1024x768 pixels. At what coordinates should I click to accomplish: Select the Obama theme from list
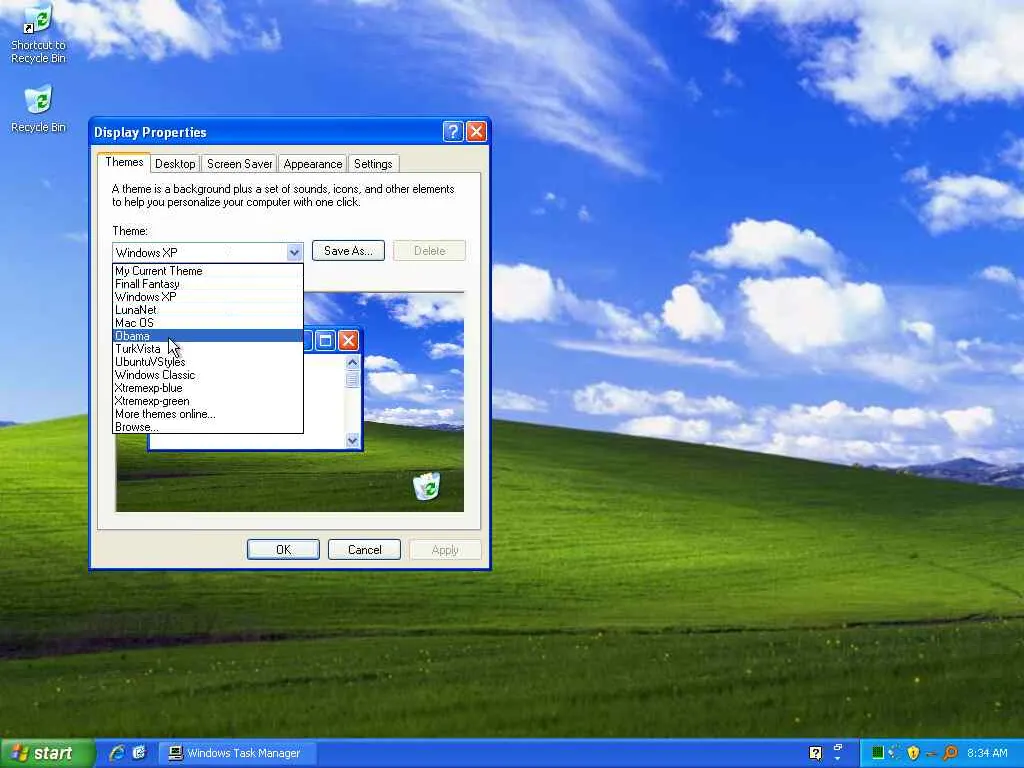(208, 336)
